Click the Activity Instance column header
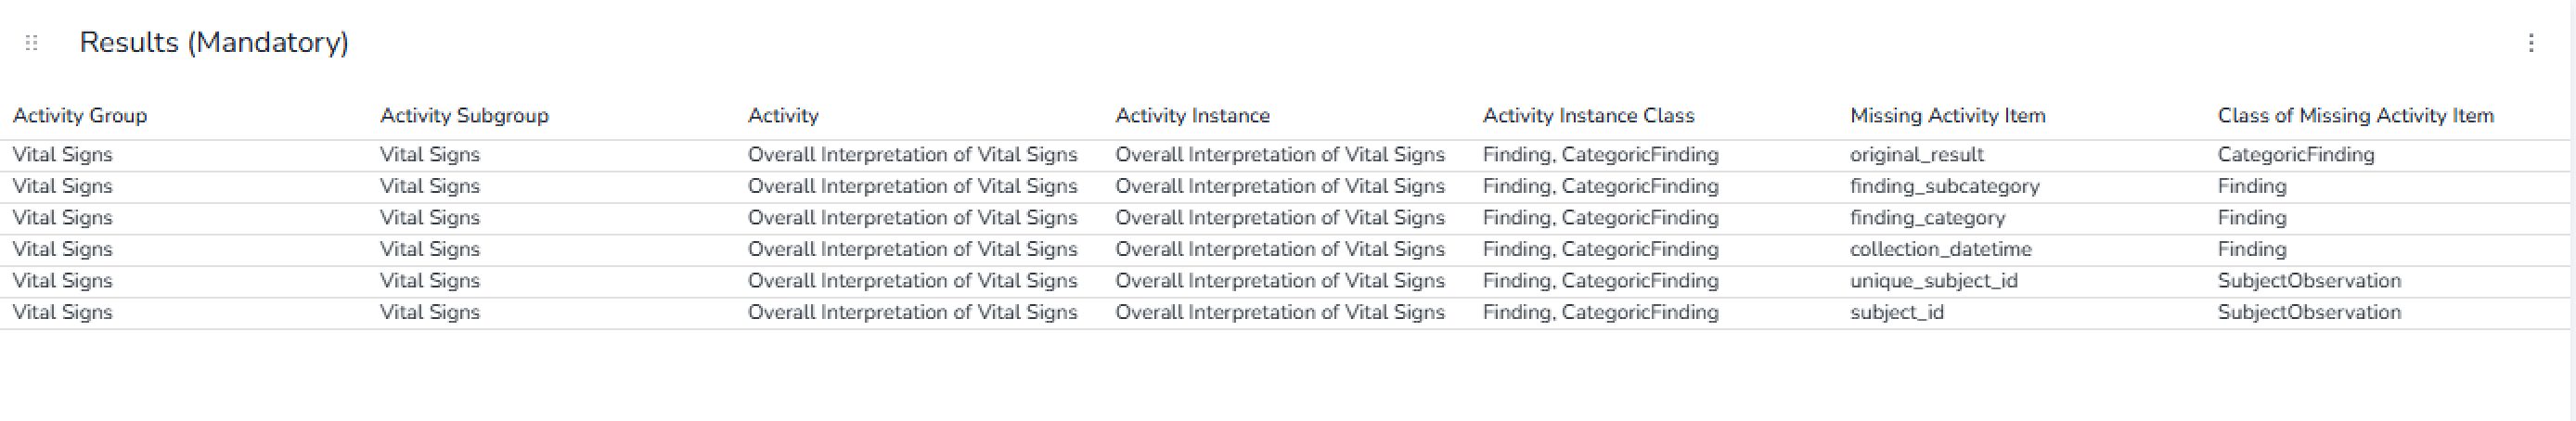2576x421 pixels. [1192, 116]
